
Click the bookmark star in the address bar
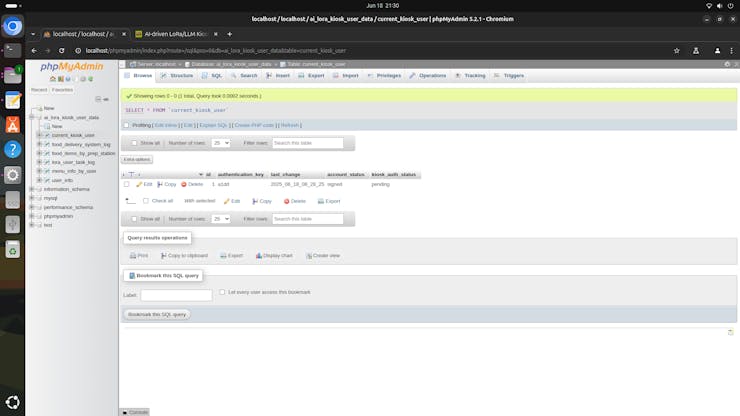[677, 51]
